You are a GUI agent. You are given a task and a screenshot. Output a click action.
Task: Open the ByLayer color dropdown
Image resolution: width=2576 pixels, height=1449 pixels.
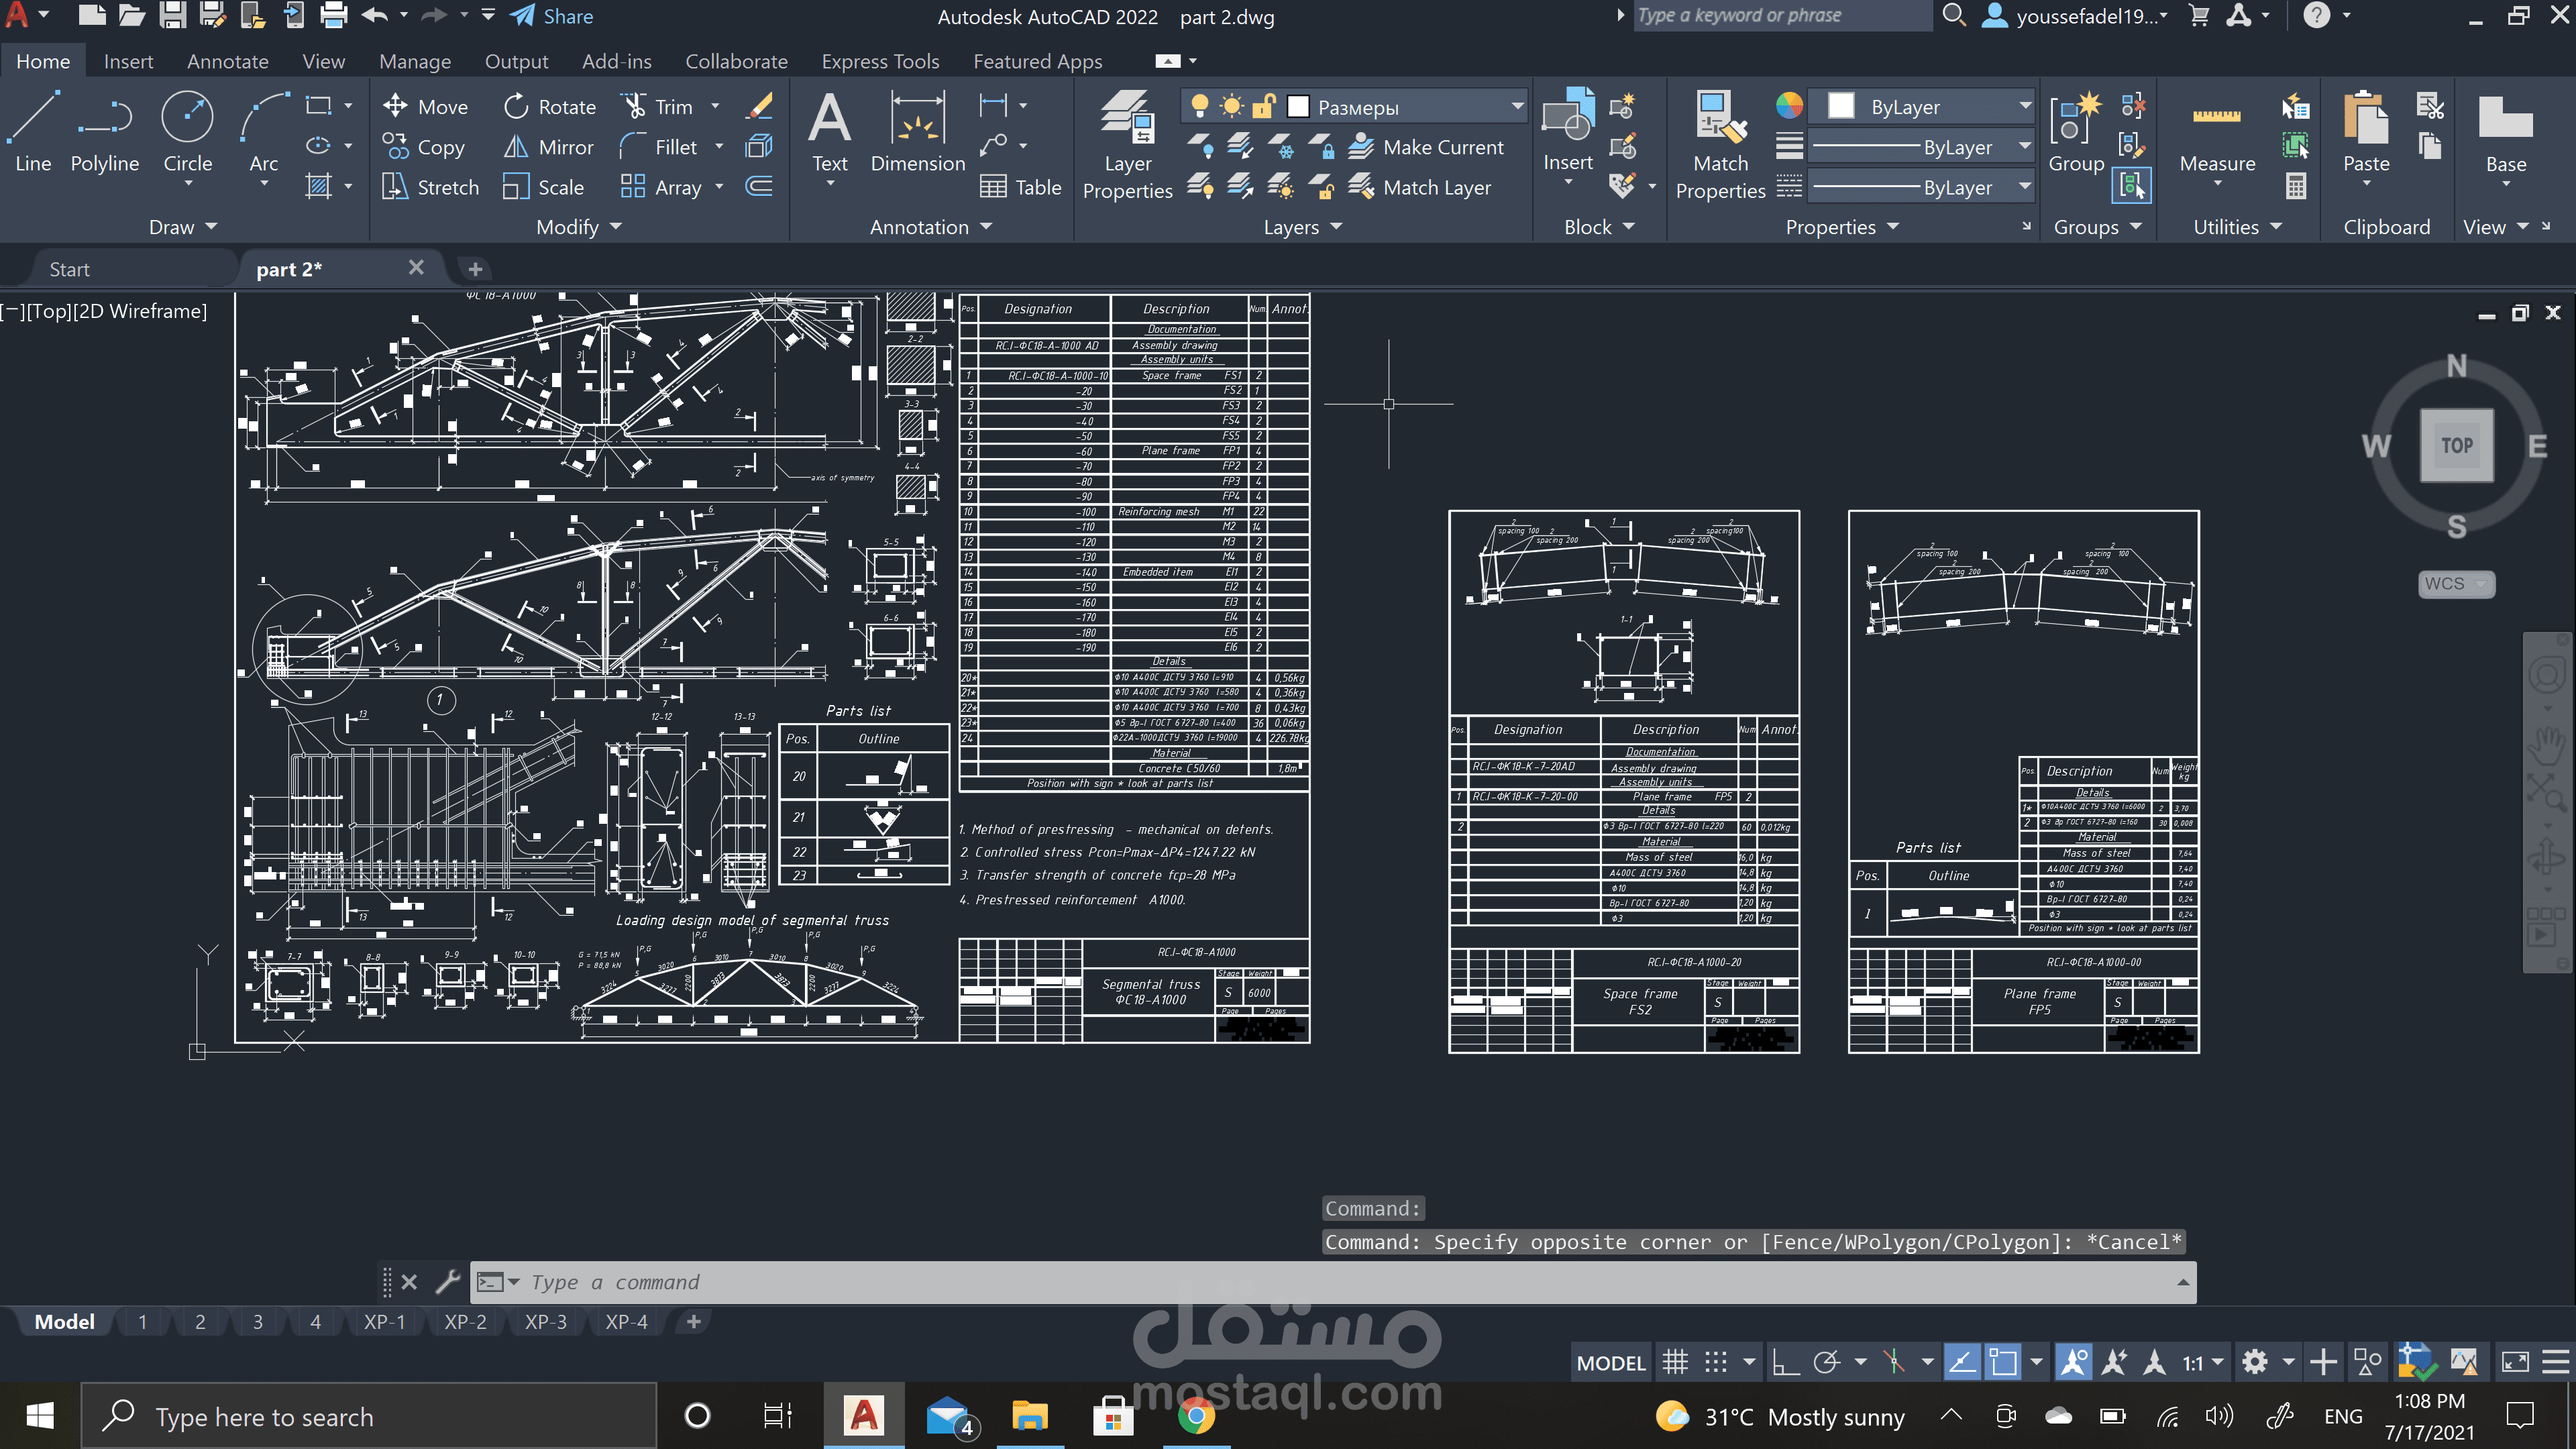click(2024, 106)
